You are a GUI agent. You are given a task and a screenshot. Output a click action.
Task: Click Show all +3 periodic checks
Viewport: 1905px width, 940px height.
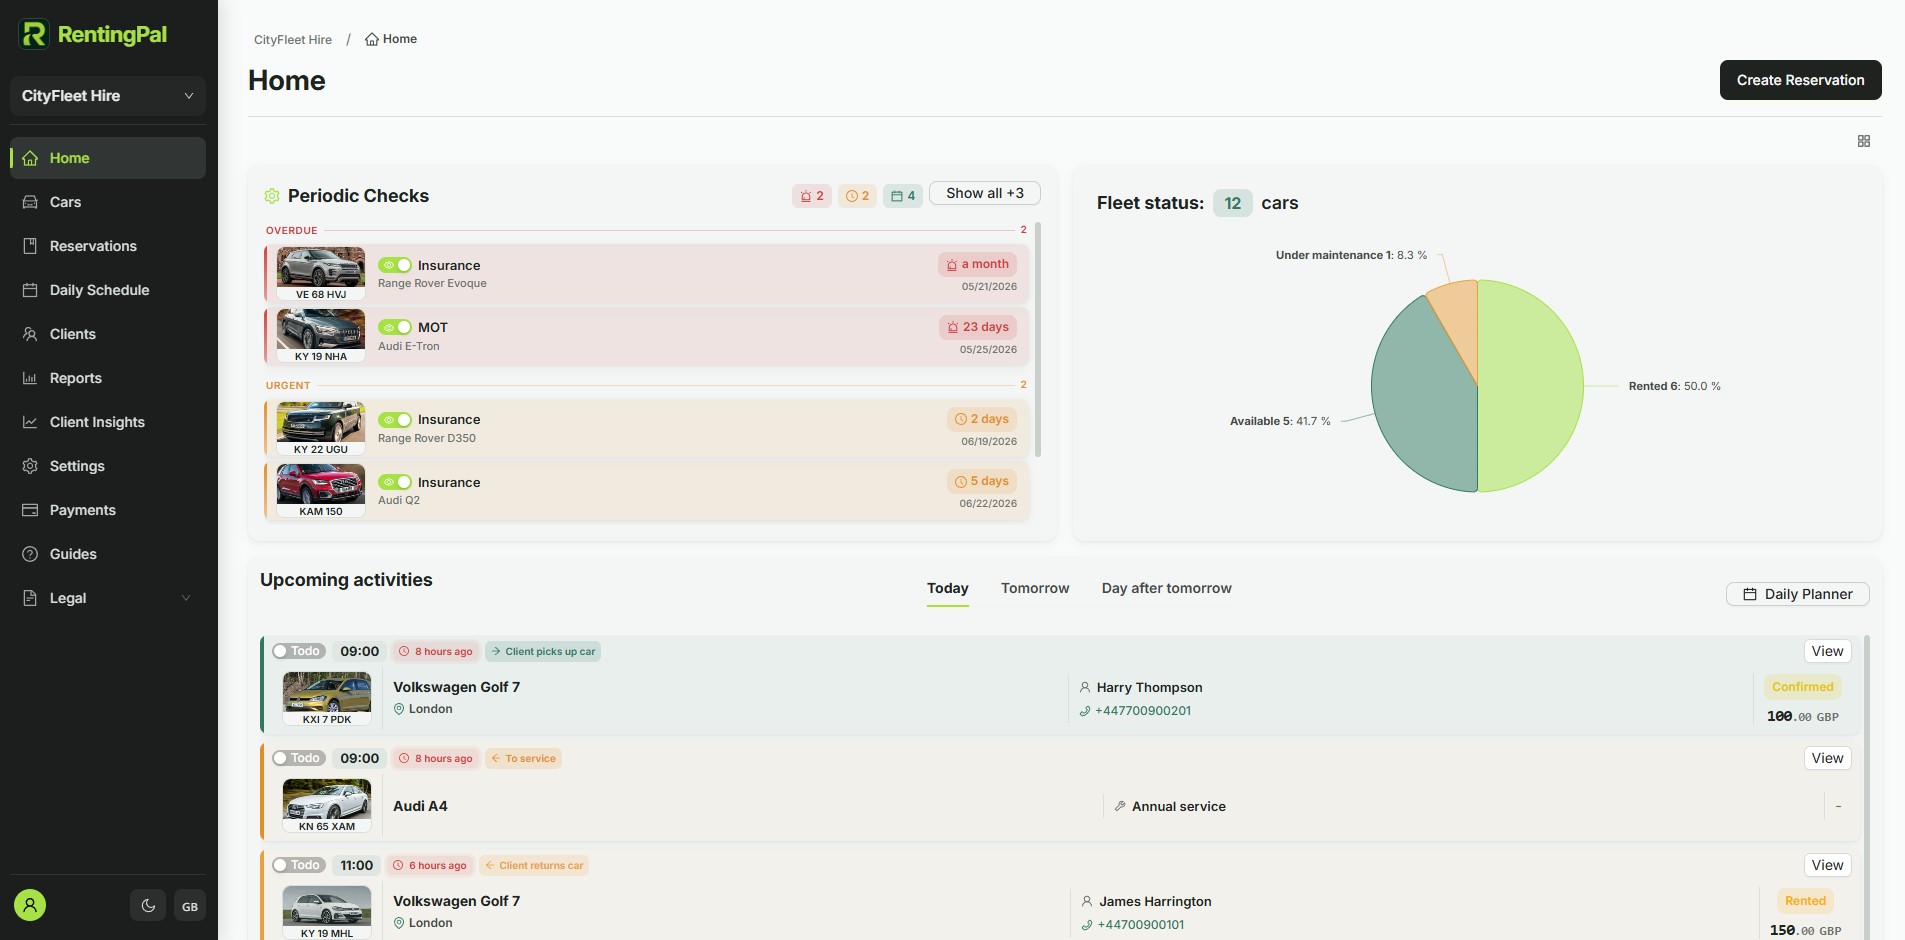(x=985, y=193)
